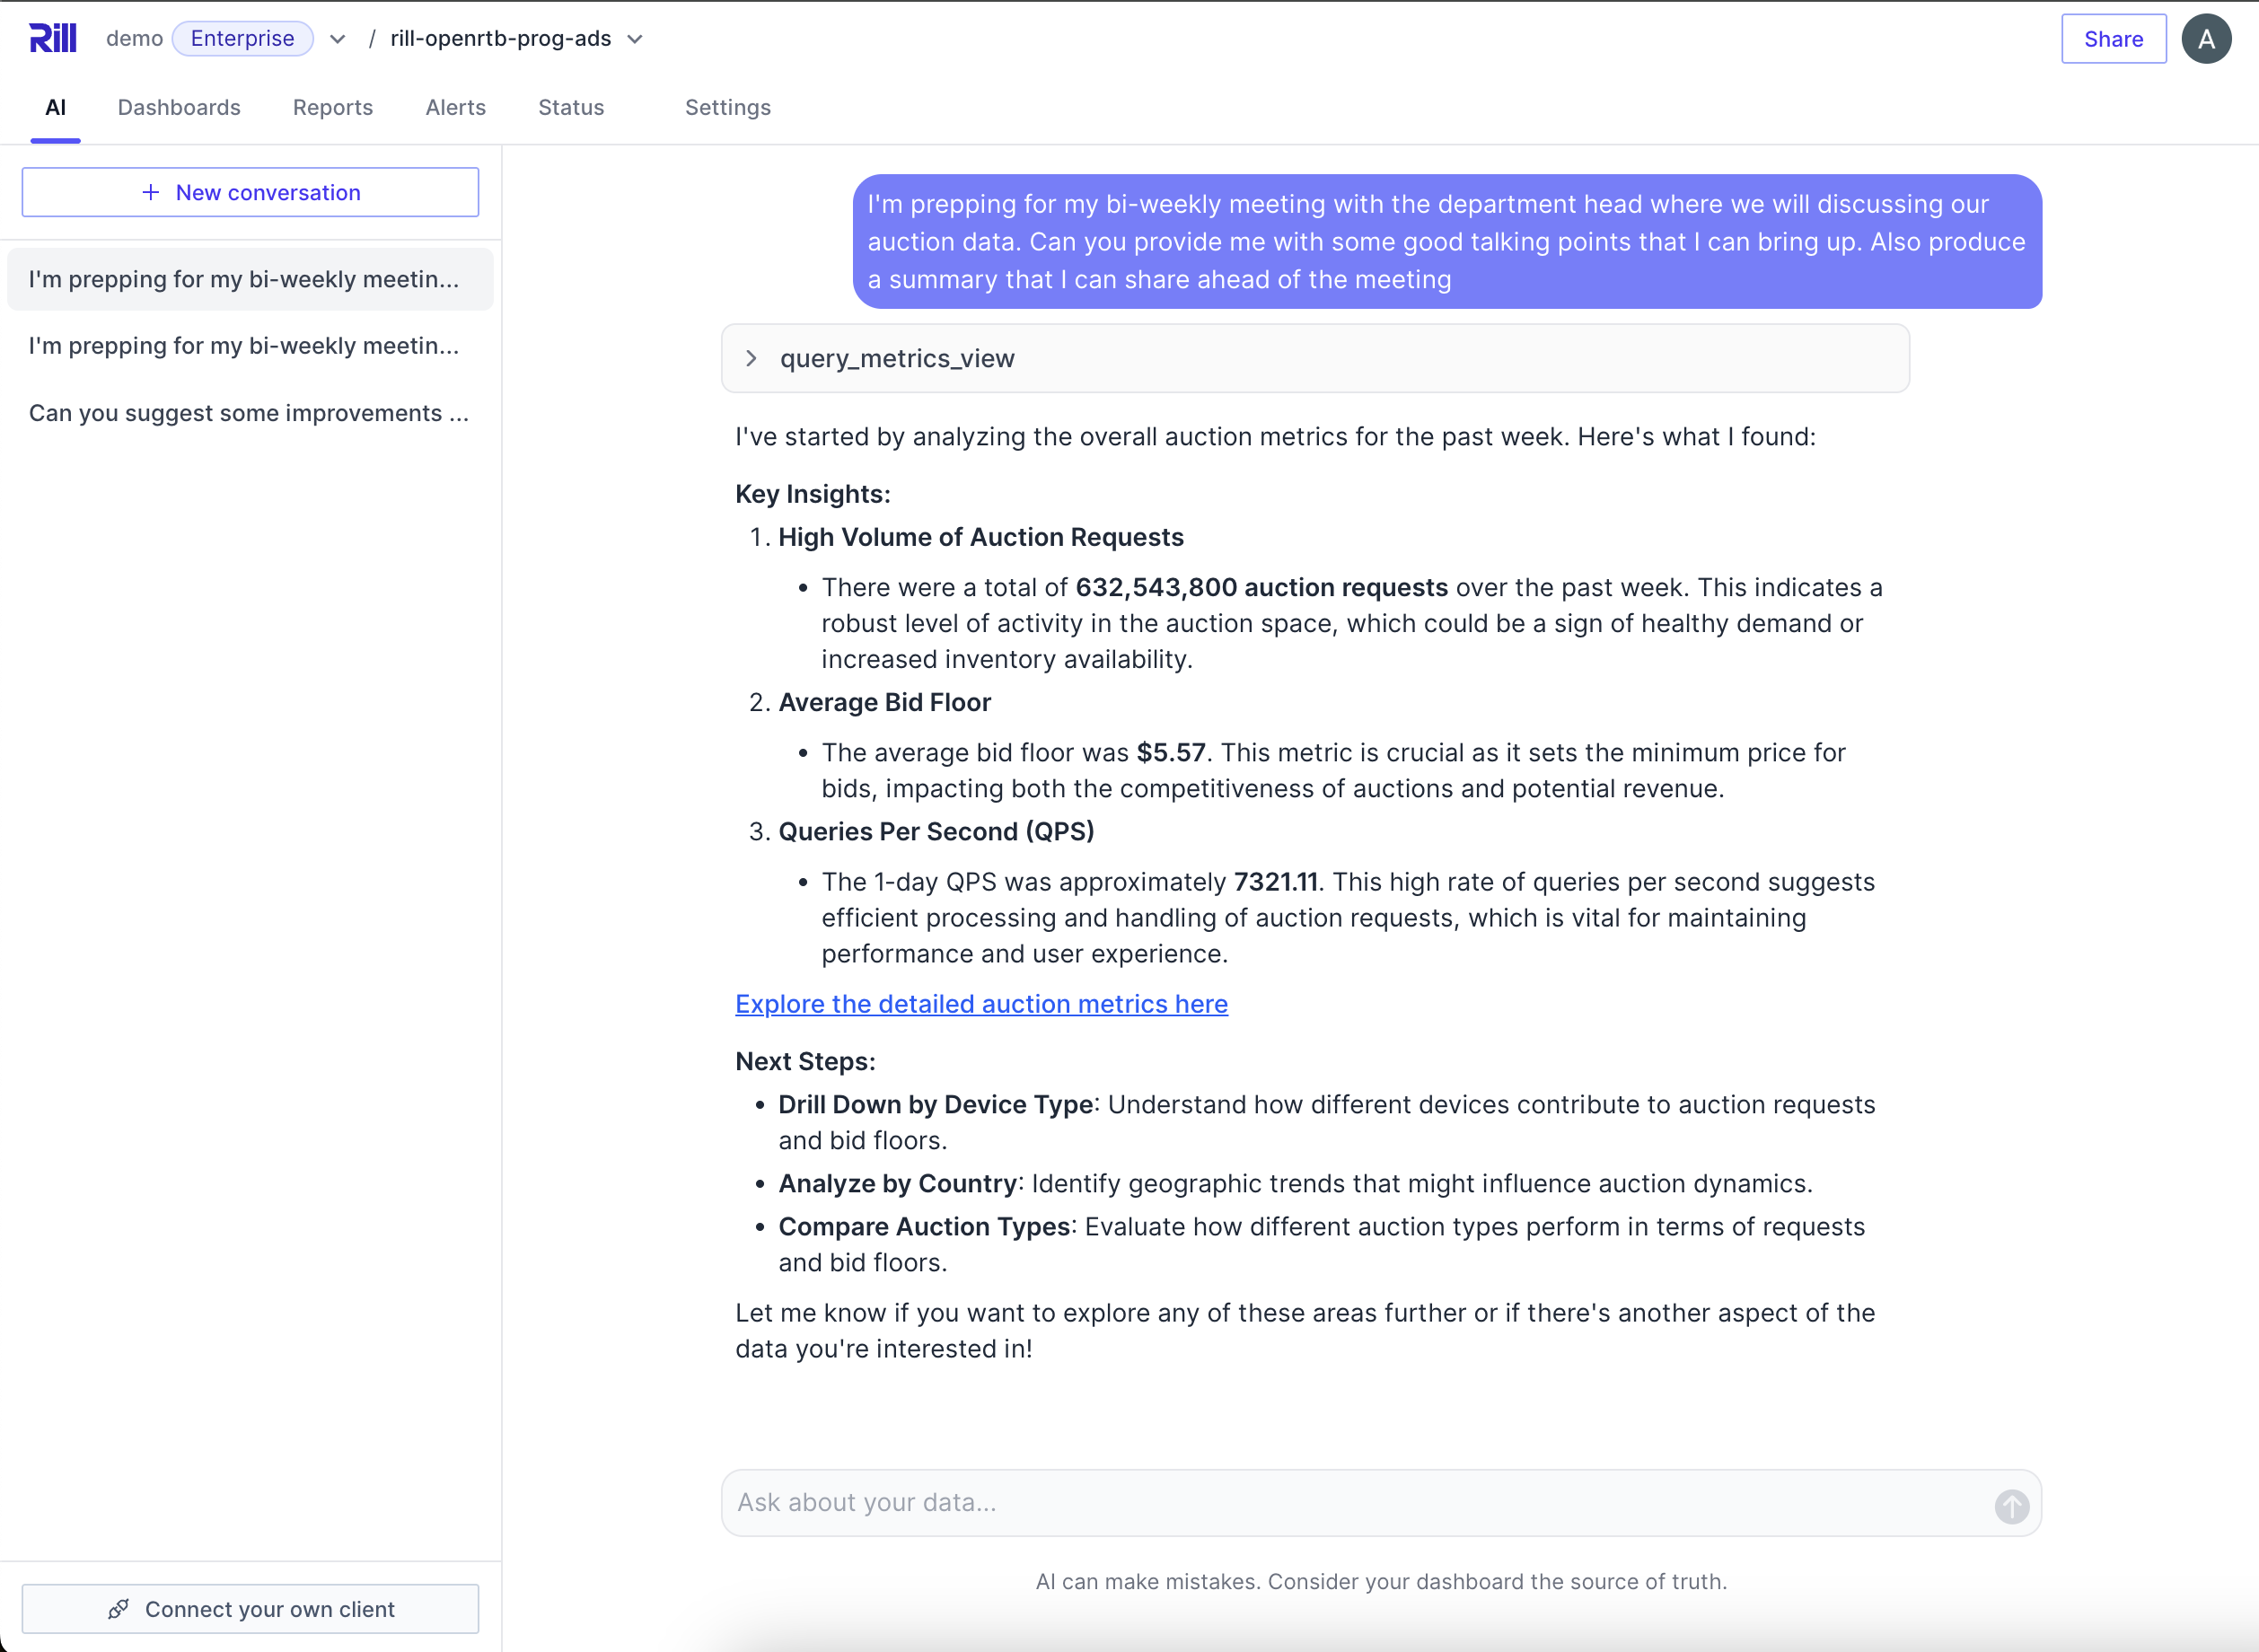Start a New conversation
The height and width of the screenshot is (1652, 2259).
click(x=250, y=192)
